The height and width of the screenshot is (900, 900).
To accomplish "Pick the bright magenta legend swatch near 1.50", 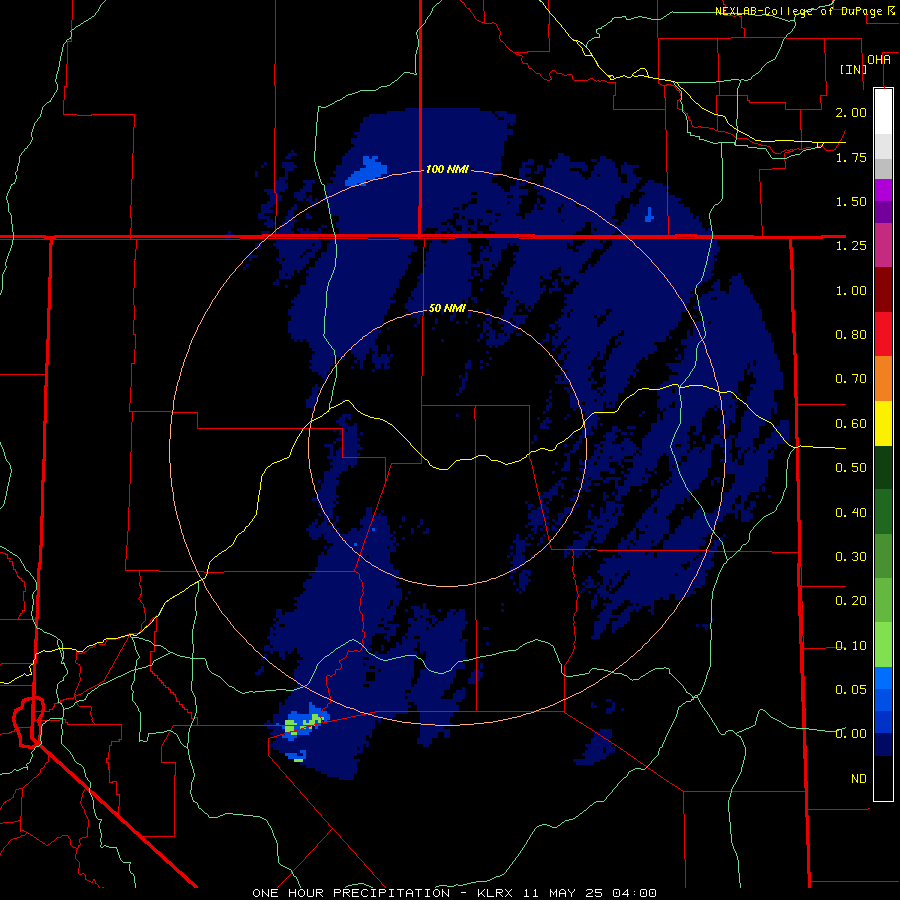I will (x=883, y=190).
